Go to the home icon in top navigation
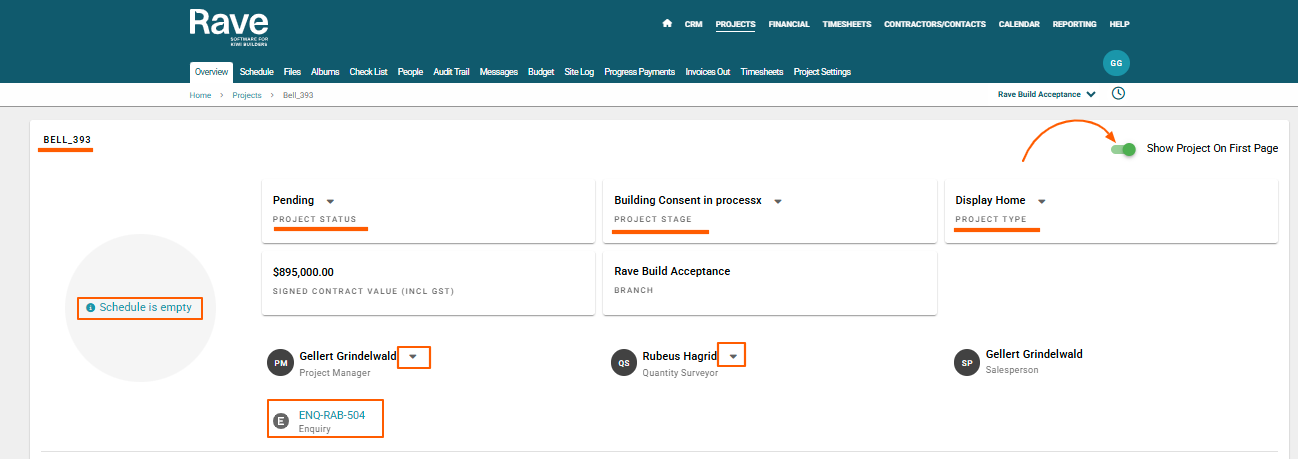1298x459 pixels. (667, 23)
